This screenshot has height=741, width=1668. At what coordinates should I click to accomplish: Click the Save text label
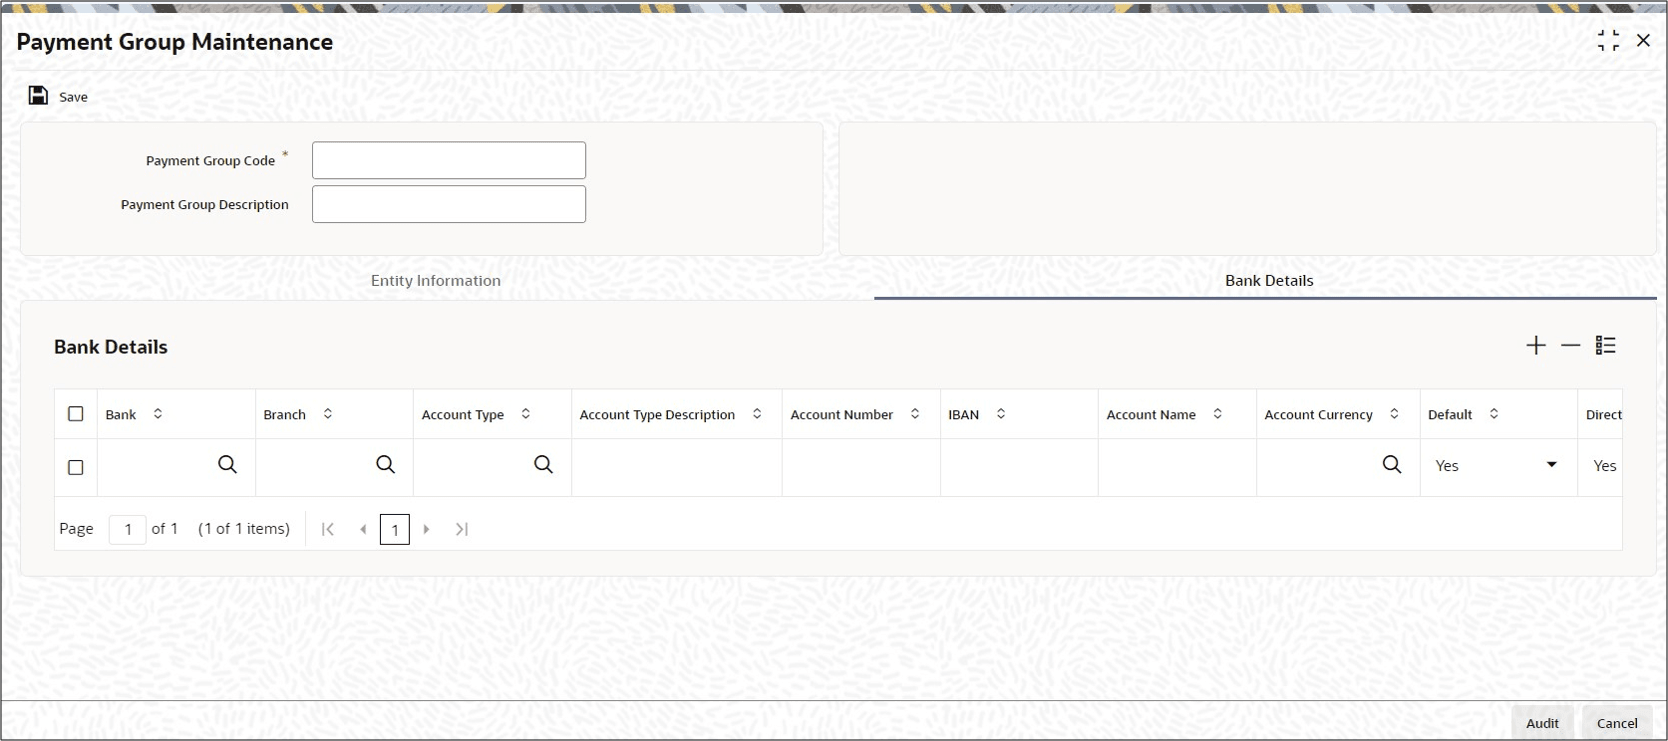coord(73,97)
